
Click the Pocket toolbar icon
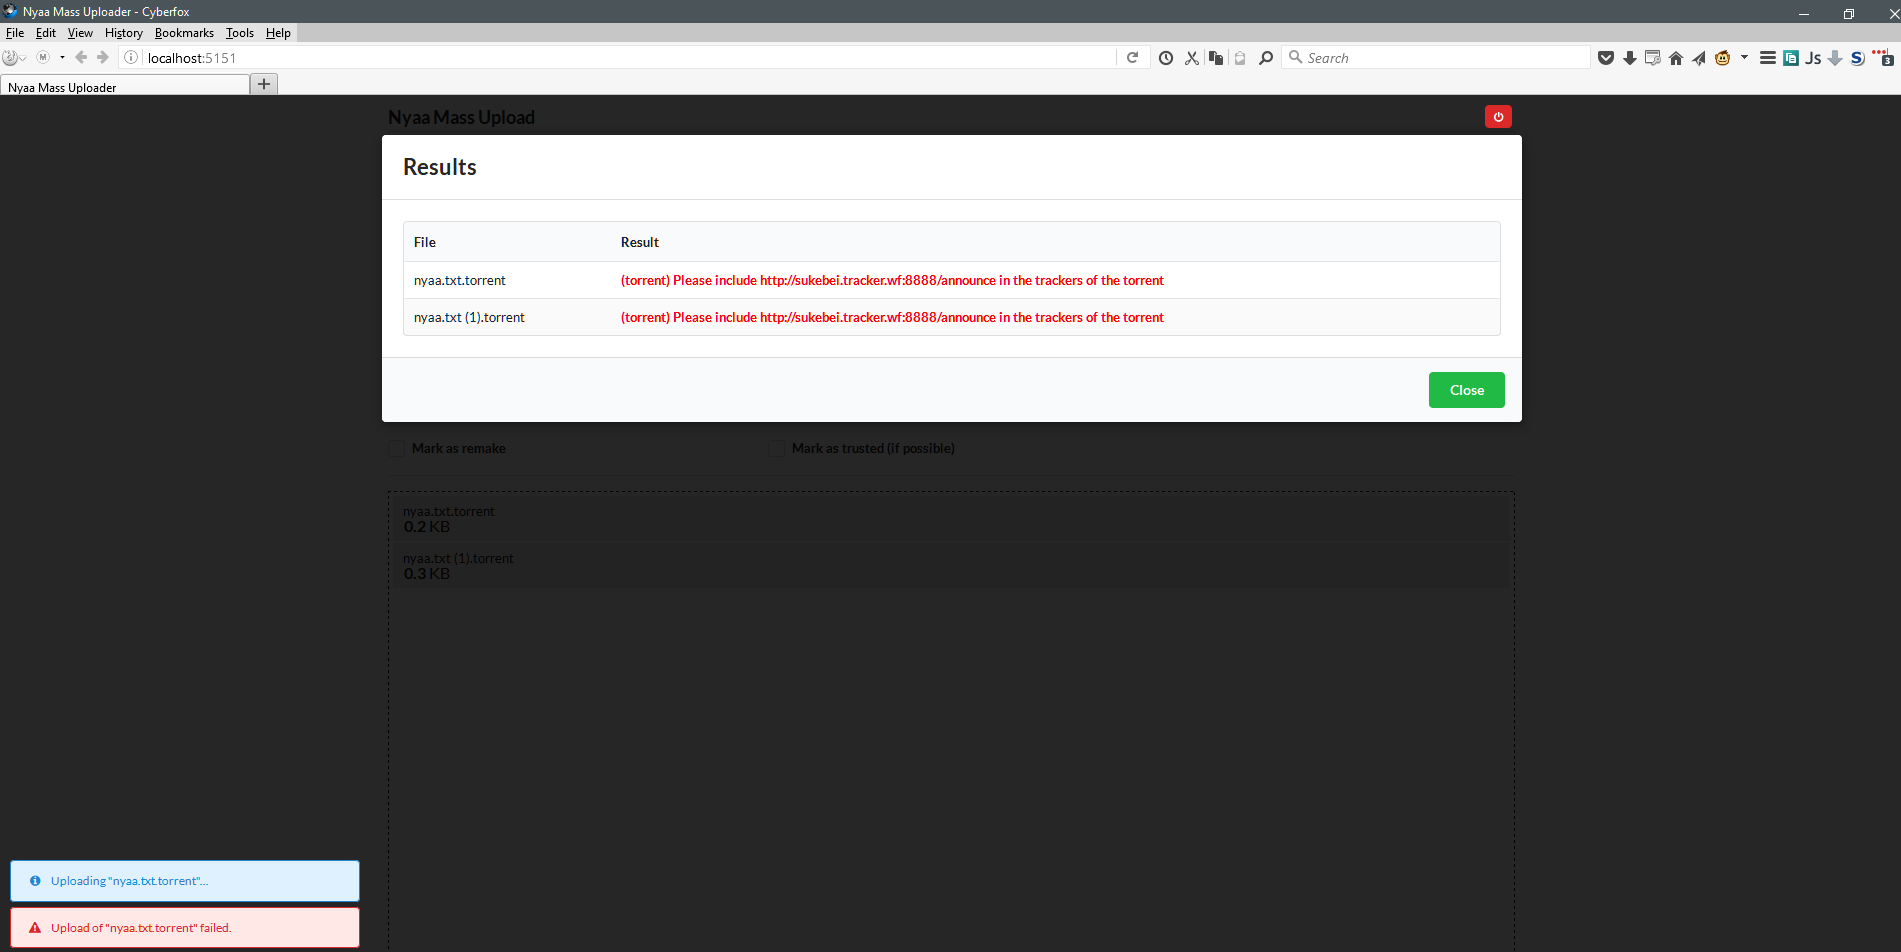(x=1606, y=58)
